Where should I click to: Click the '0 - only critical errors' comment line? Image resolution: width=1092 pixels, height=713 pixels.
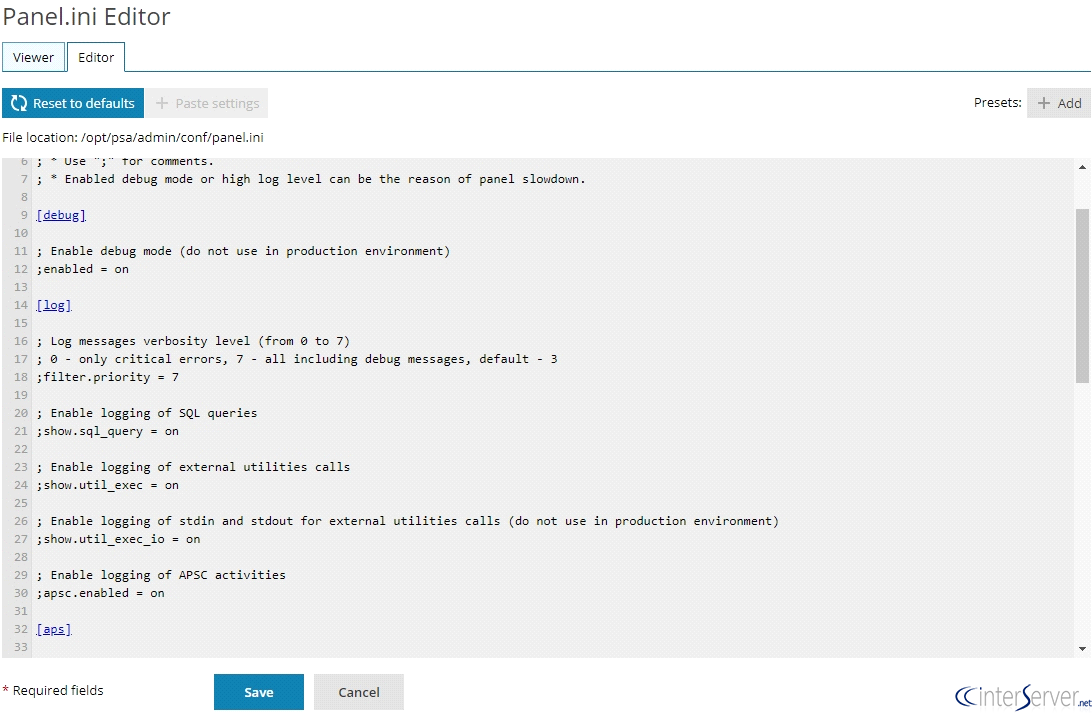point(297,359)
